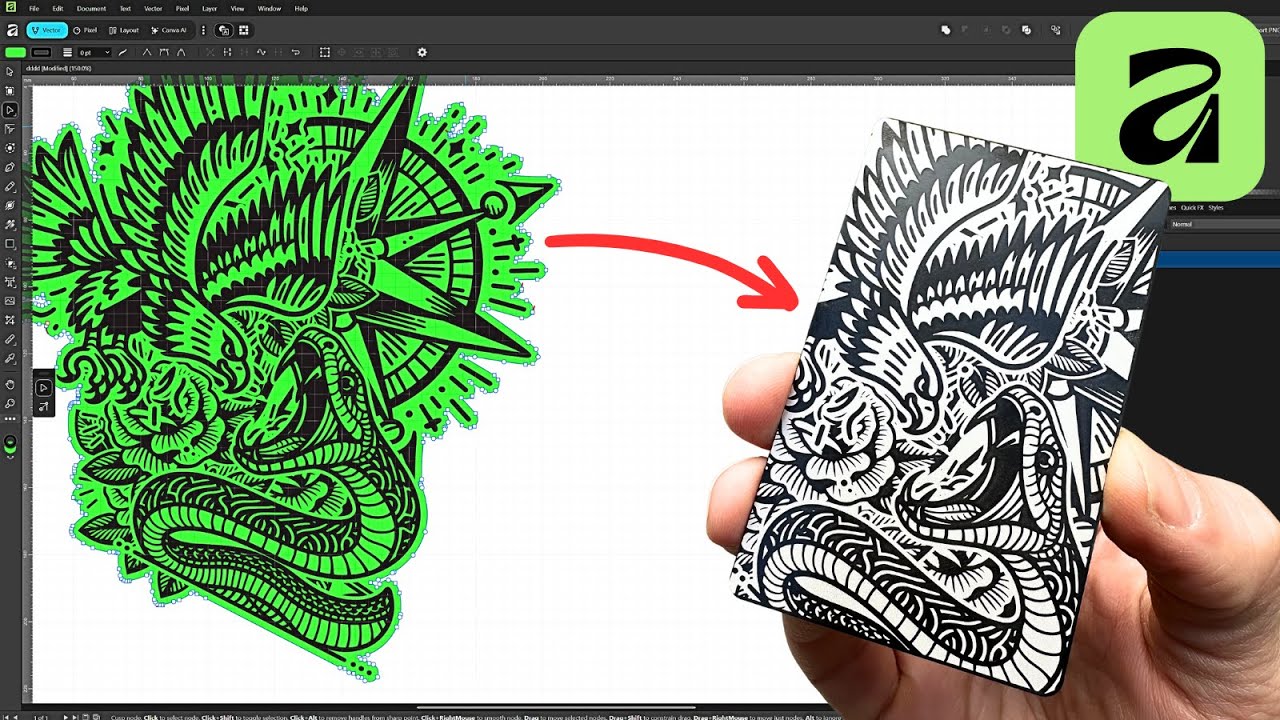
Task: Click the Reverse Curve arrow icon
Action: 295,52
